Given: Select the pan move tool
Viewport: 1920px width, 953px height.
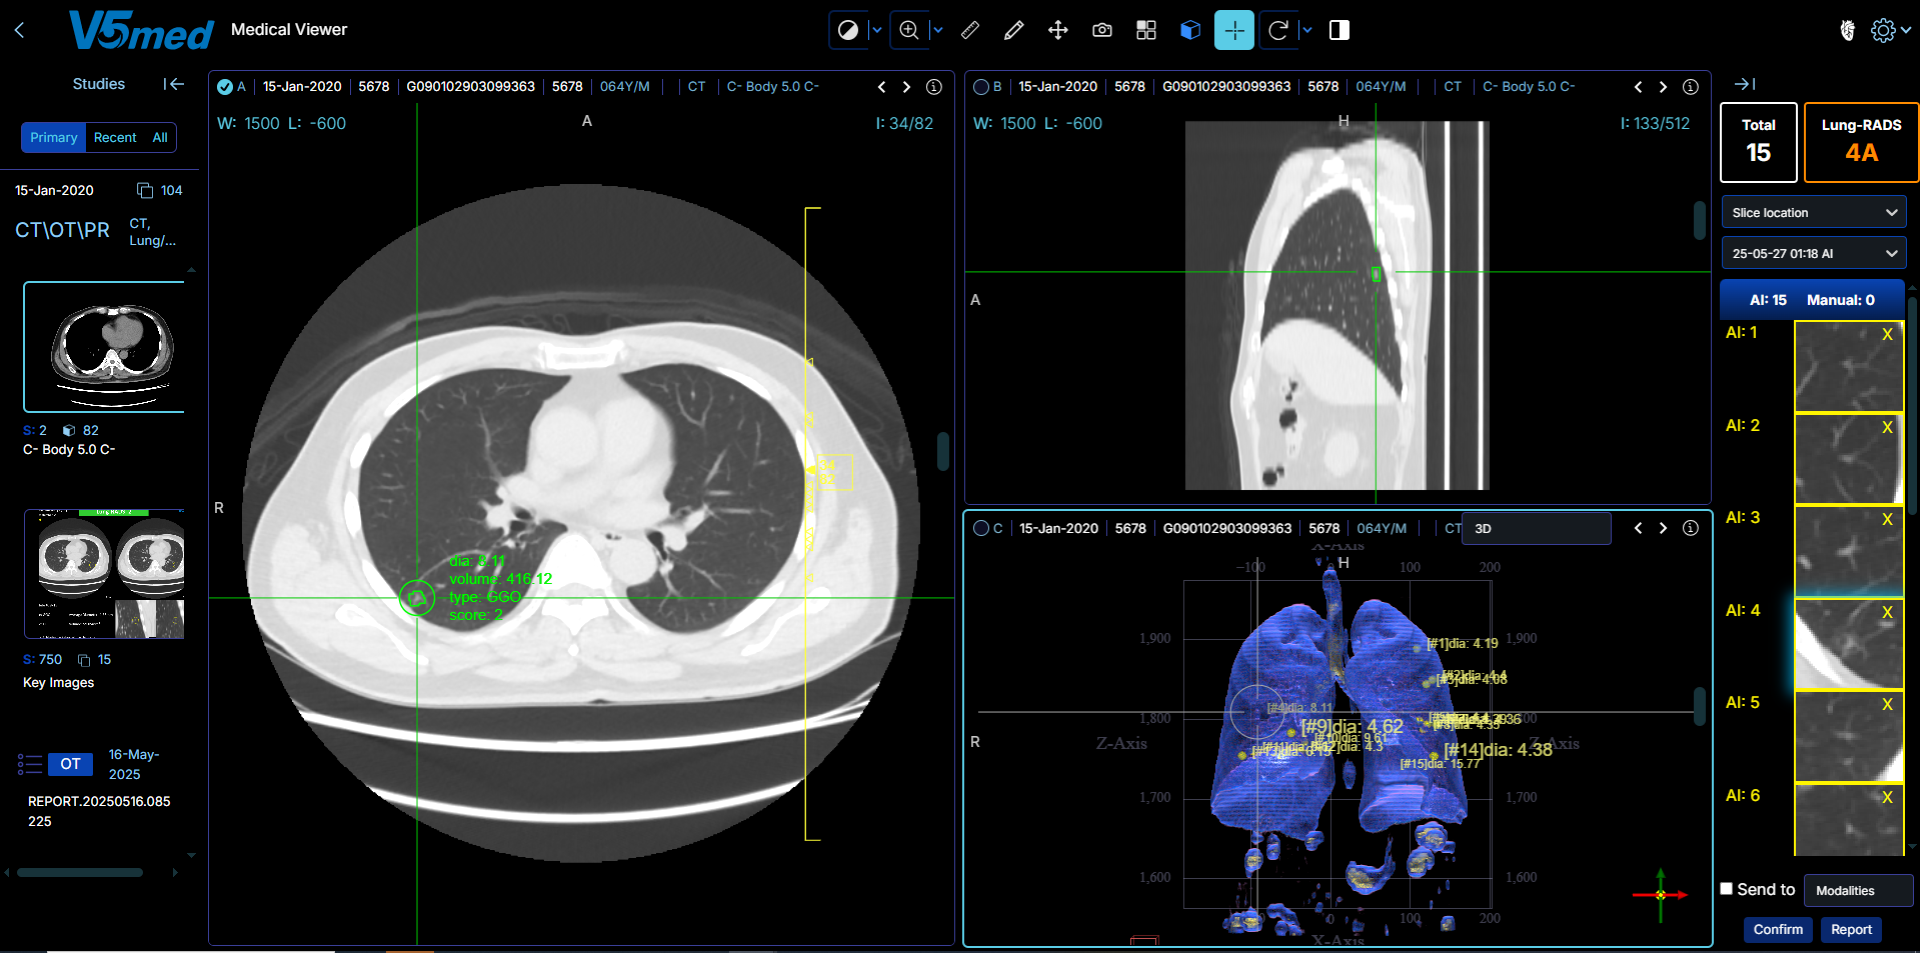Looking at the screenshot, I should click(x=1058, y=30).
